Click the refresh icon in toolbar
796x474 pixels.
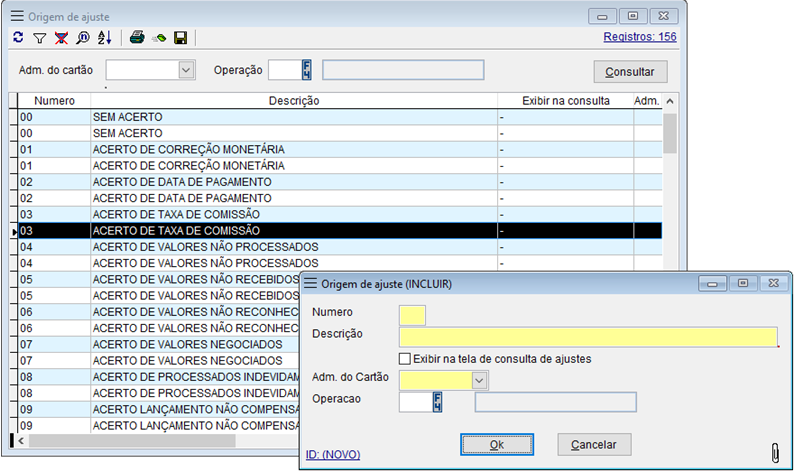click(x=18, y=38)
